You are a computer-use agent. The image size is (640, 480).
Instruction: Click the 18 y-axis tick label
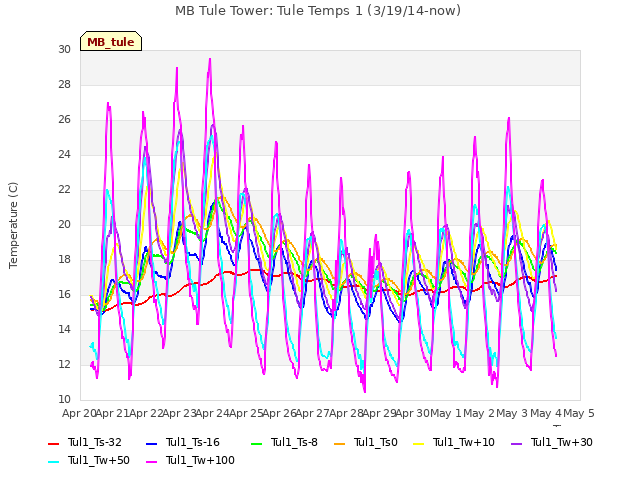[x=64, y=260]
